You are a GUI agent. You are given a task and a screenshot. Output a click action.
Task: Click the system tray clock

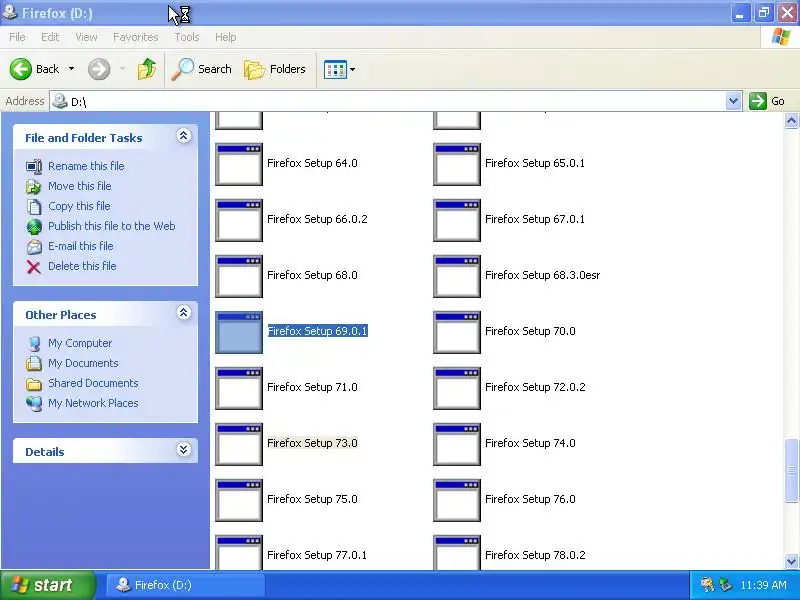(763, 585)
